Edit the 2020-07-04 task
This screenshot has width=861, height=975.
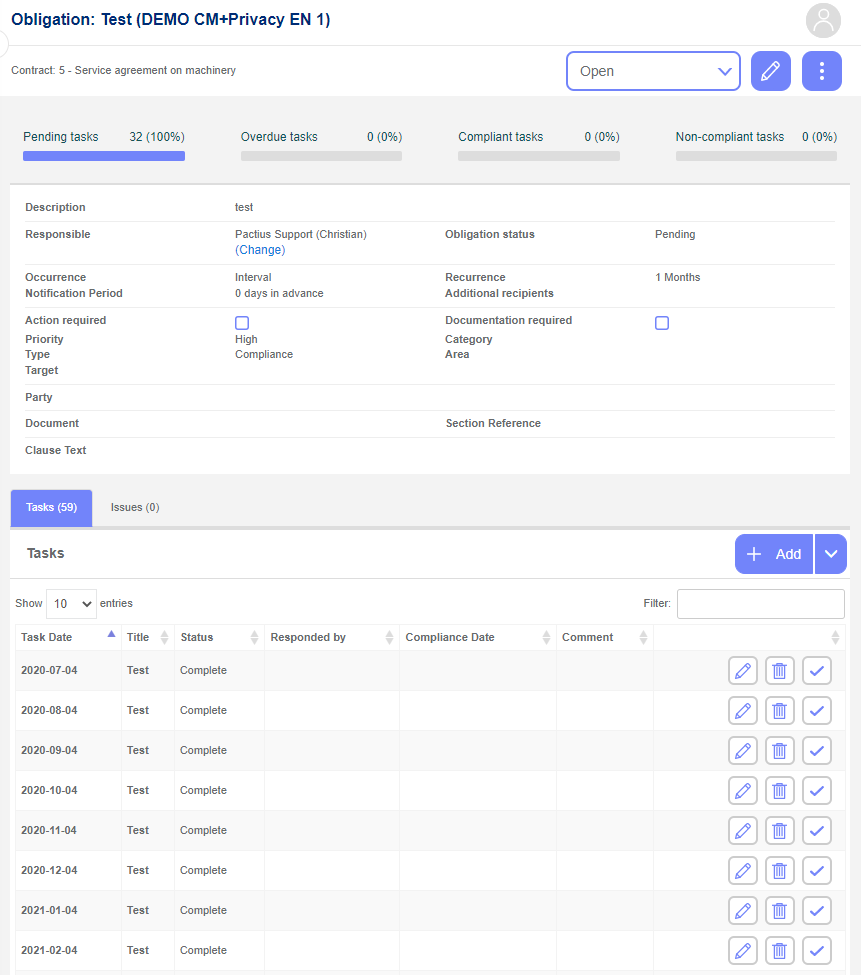[743, 670]
